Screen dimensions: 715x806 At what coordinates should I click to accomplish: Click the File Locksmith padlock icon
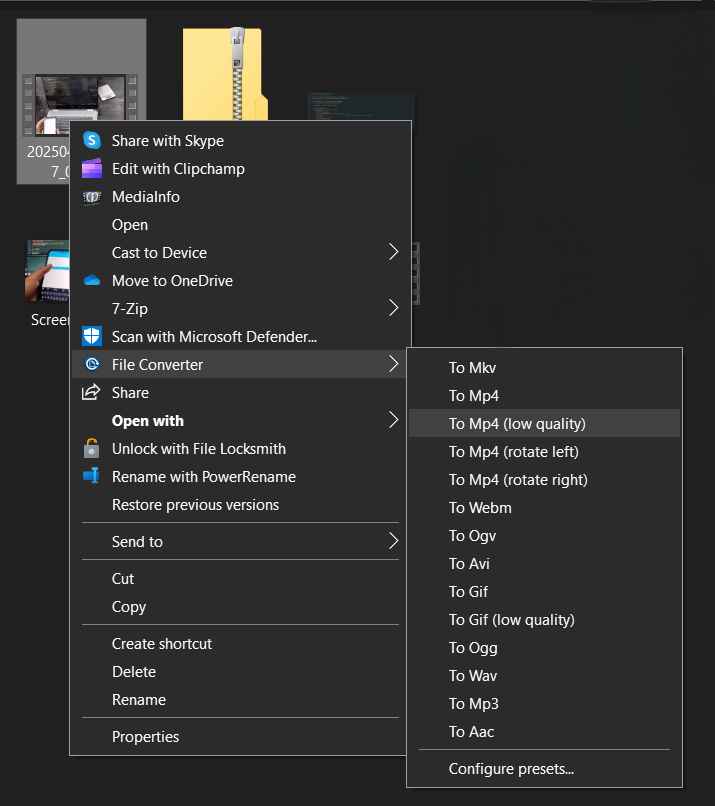click(x=91, y=448)
